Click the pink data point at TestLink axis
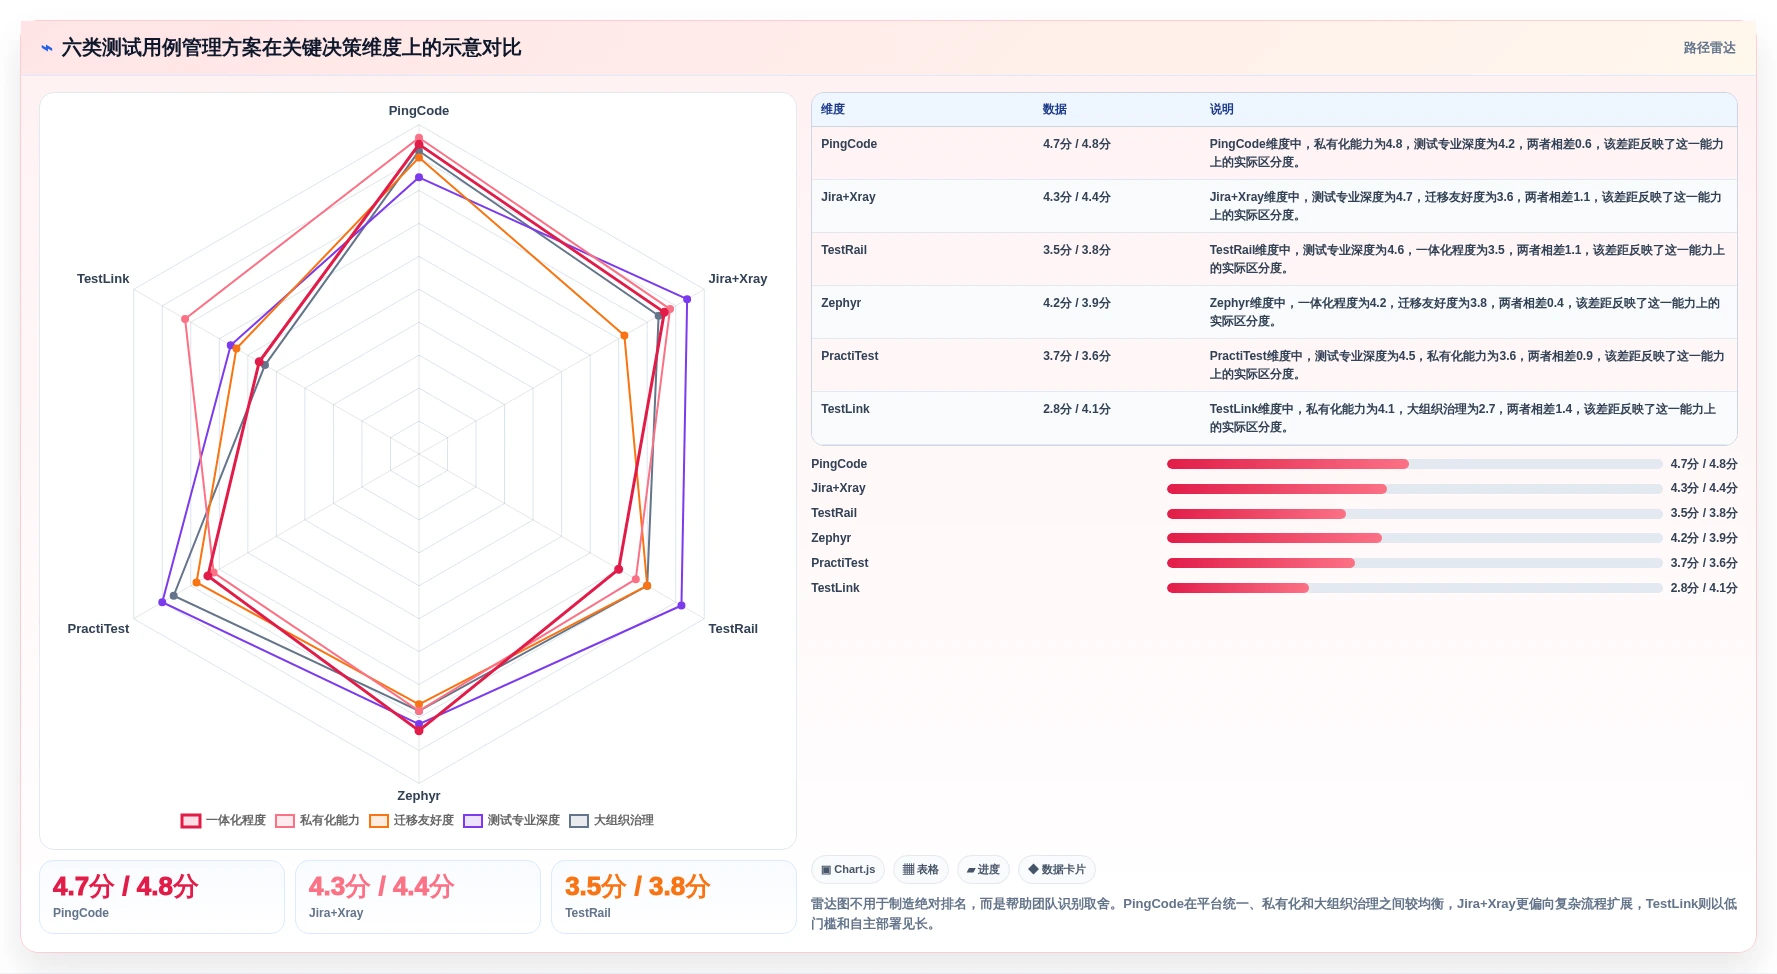 [185, 319]
